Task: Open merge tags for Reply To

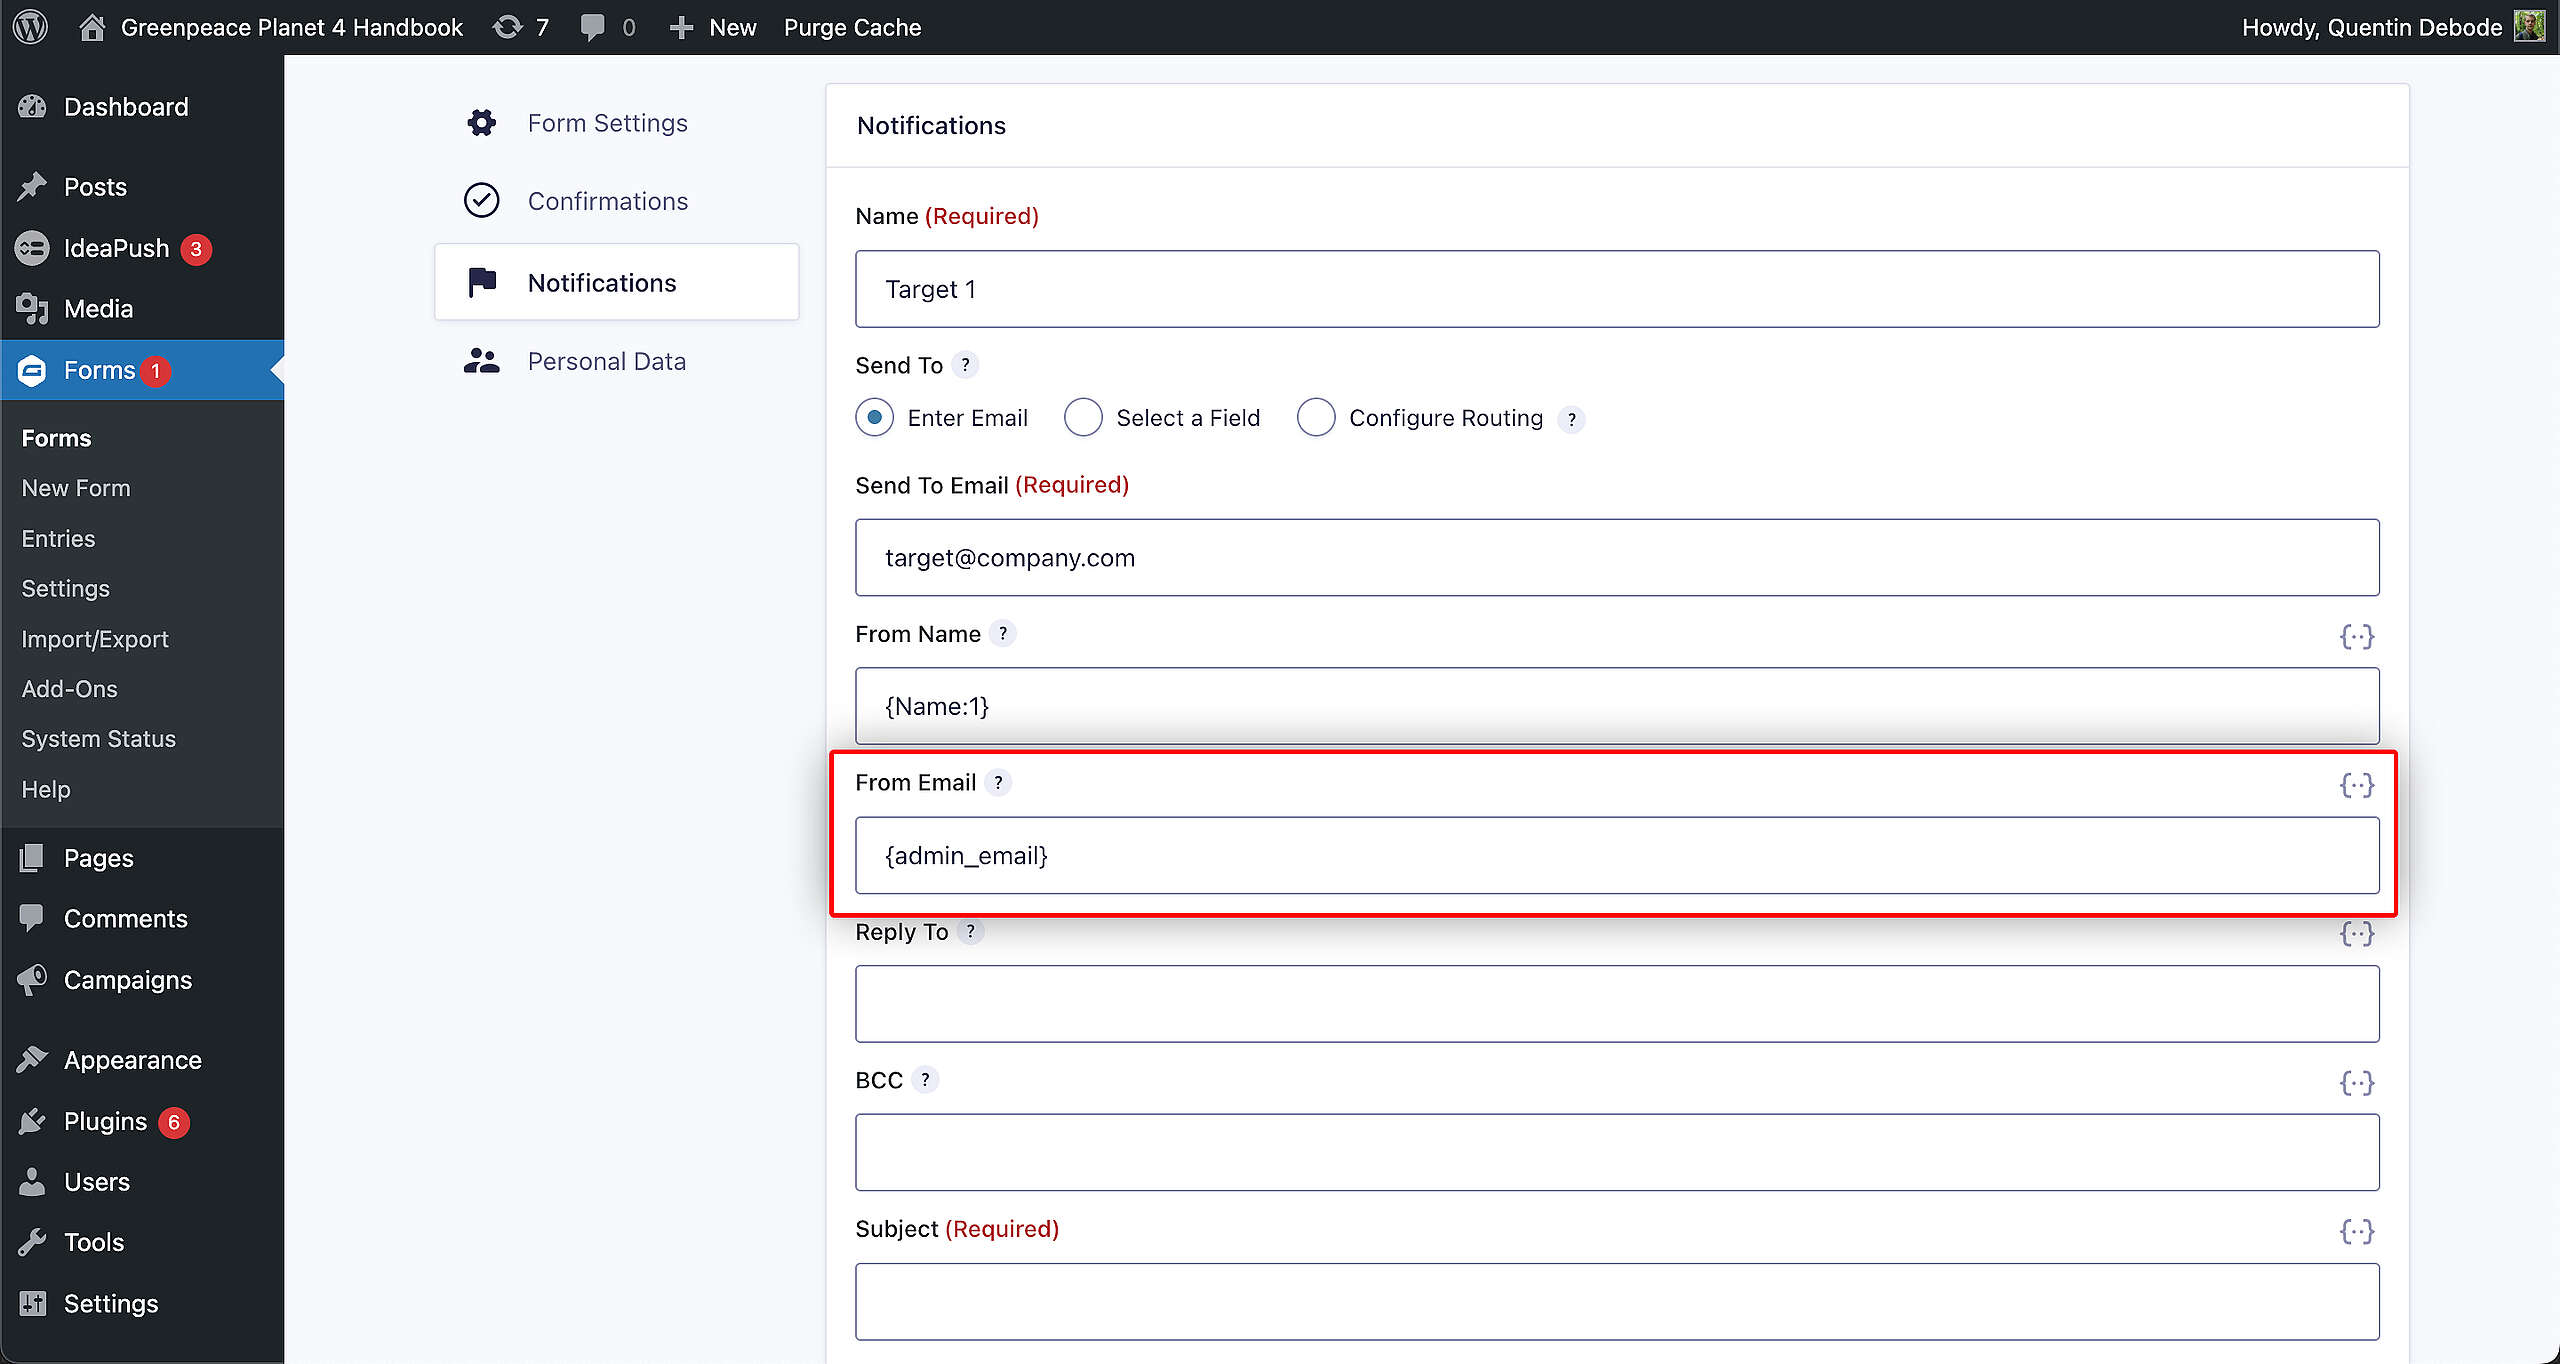Action: tap(2357, 933)
